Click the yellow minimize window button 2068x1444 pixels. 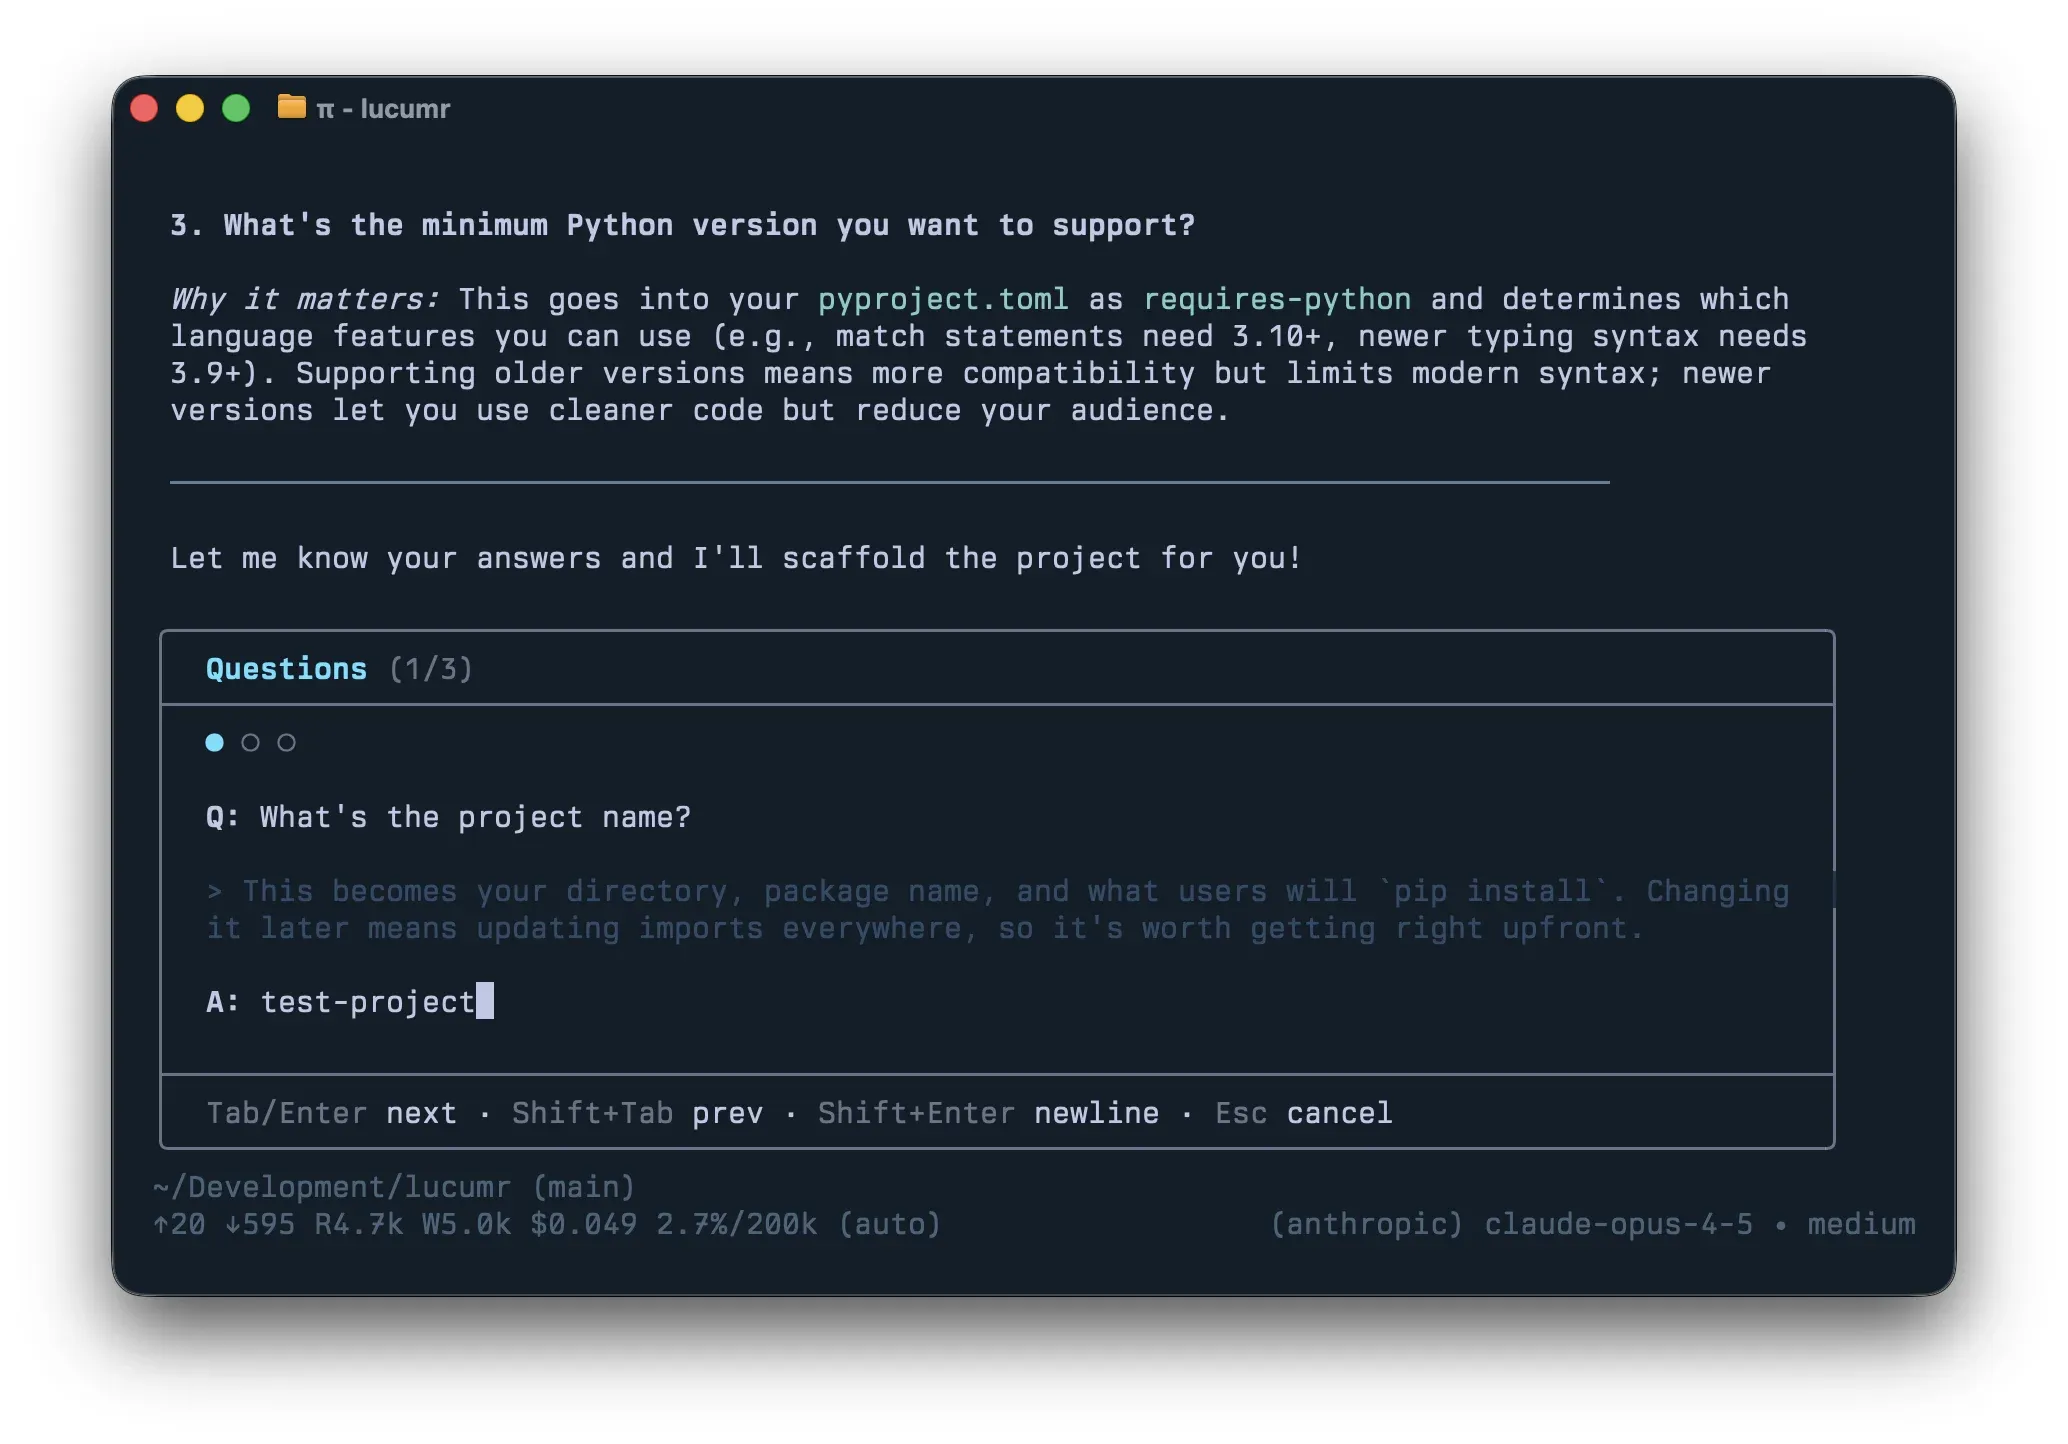coord(190,108)
